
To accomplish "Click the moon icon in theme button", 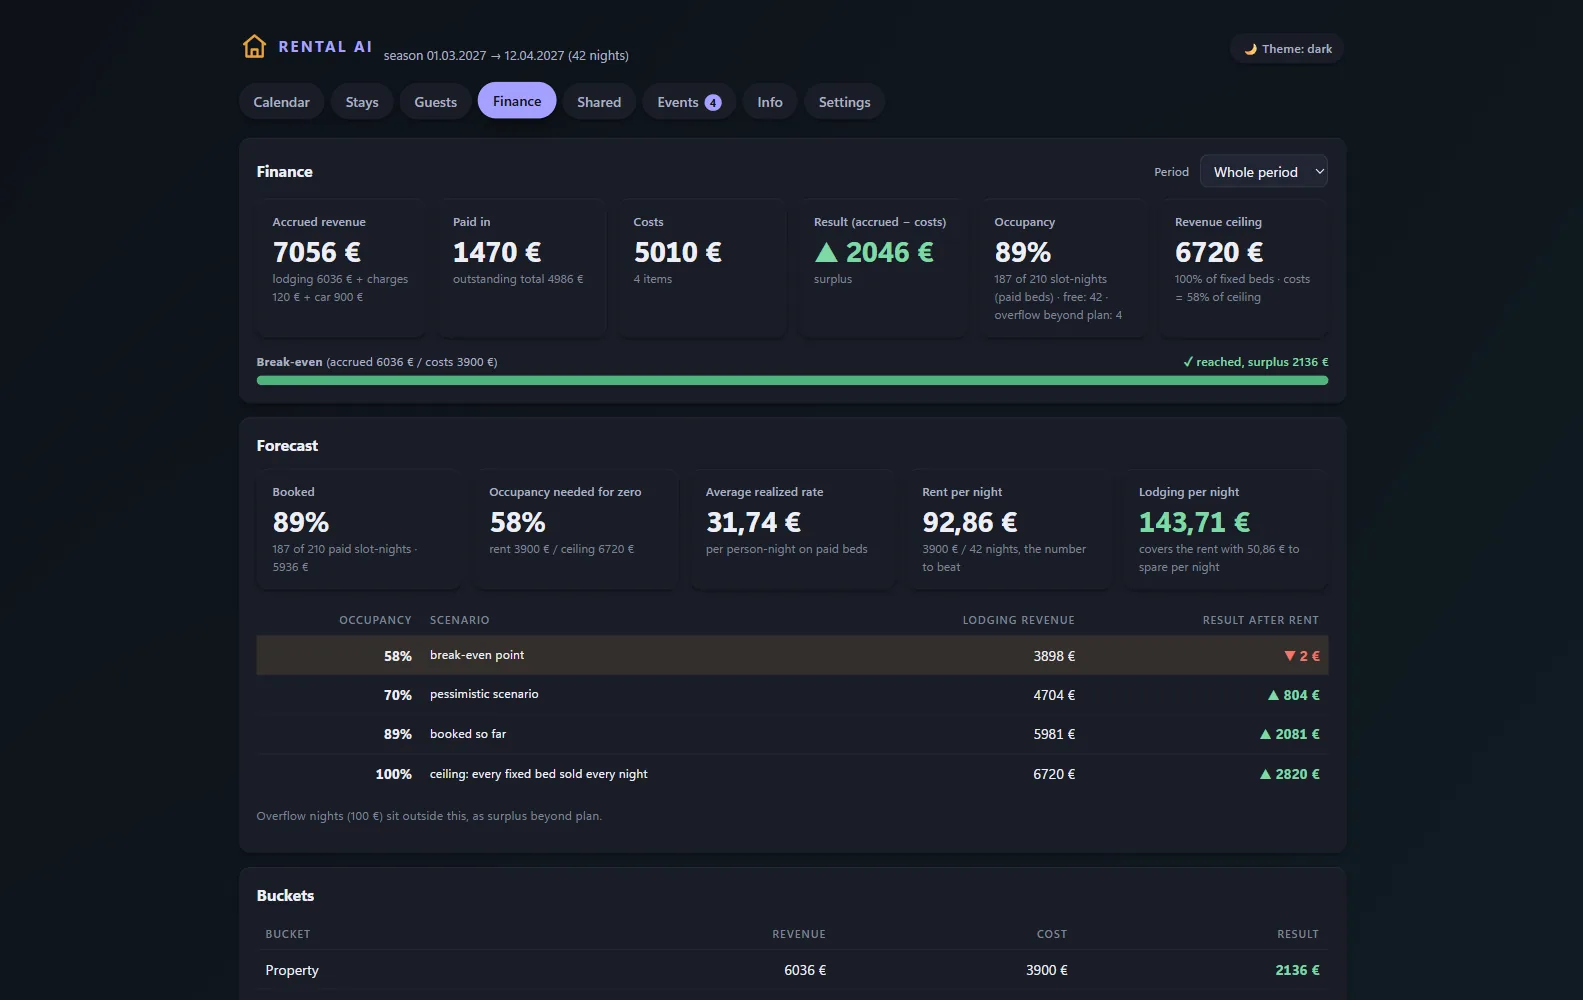I will pyautogui.click(x=1250, y=49).
